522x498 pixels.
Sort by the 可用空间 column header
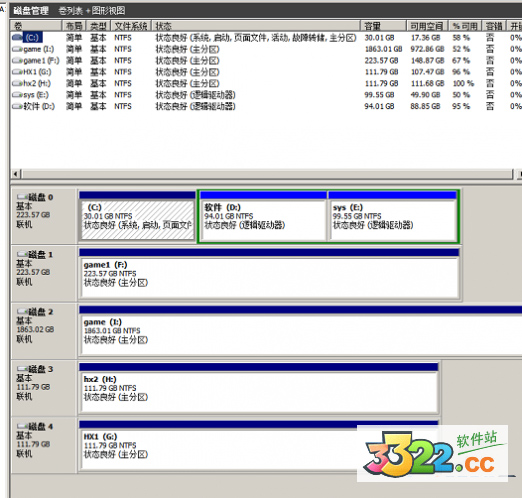[x=427, y=26]
